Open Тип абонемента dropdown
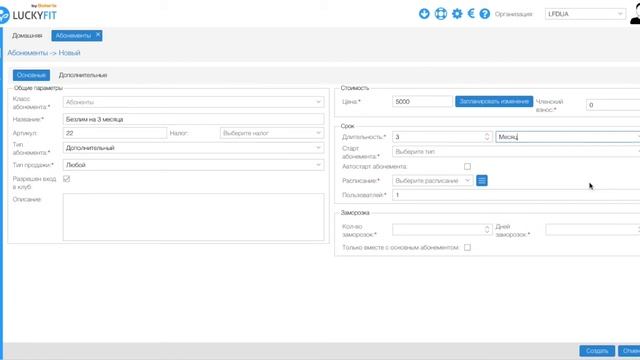This screenshot has width=640, height=360. click(x=193, y=148)
